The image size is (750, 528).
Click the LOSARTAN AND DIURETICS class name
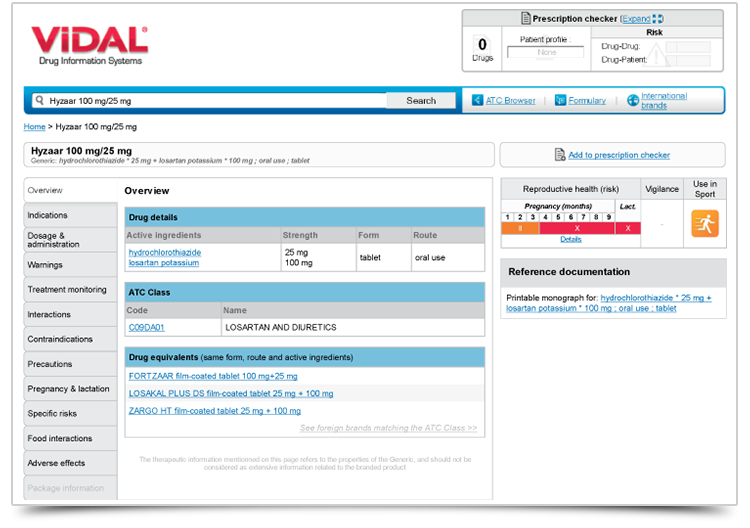281,328
